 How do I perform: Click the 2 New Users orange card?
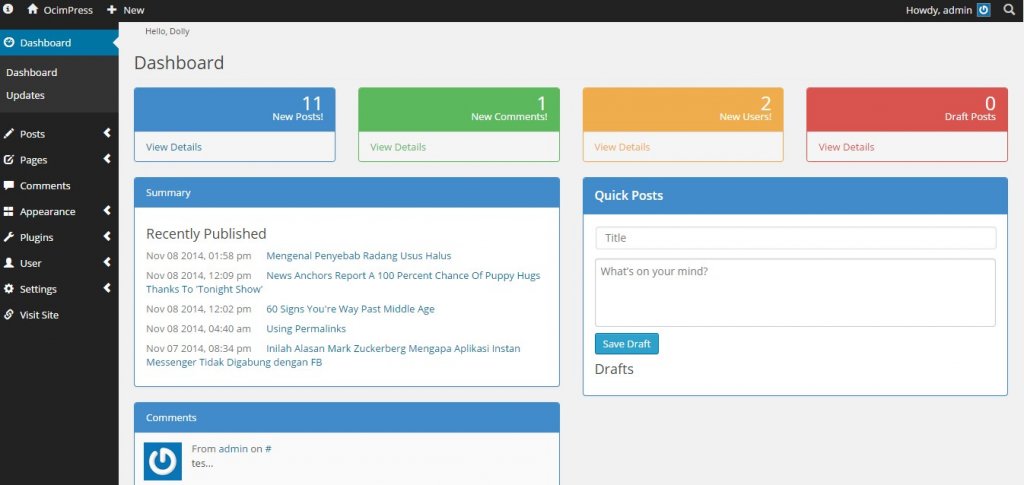click(683, 110)
